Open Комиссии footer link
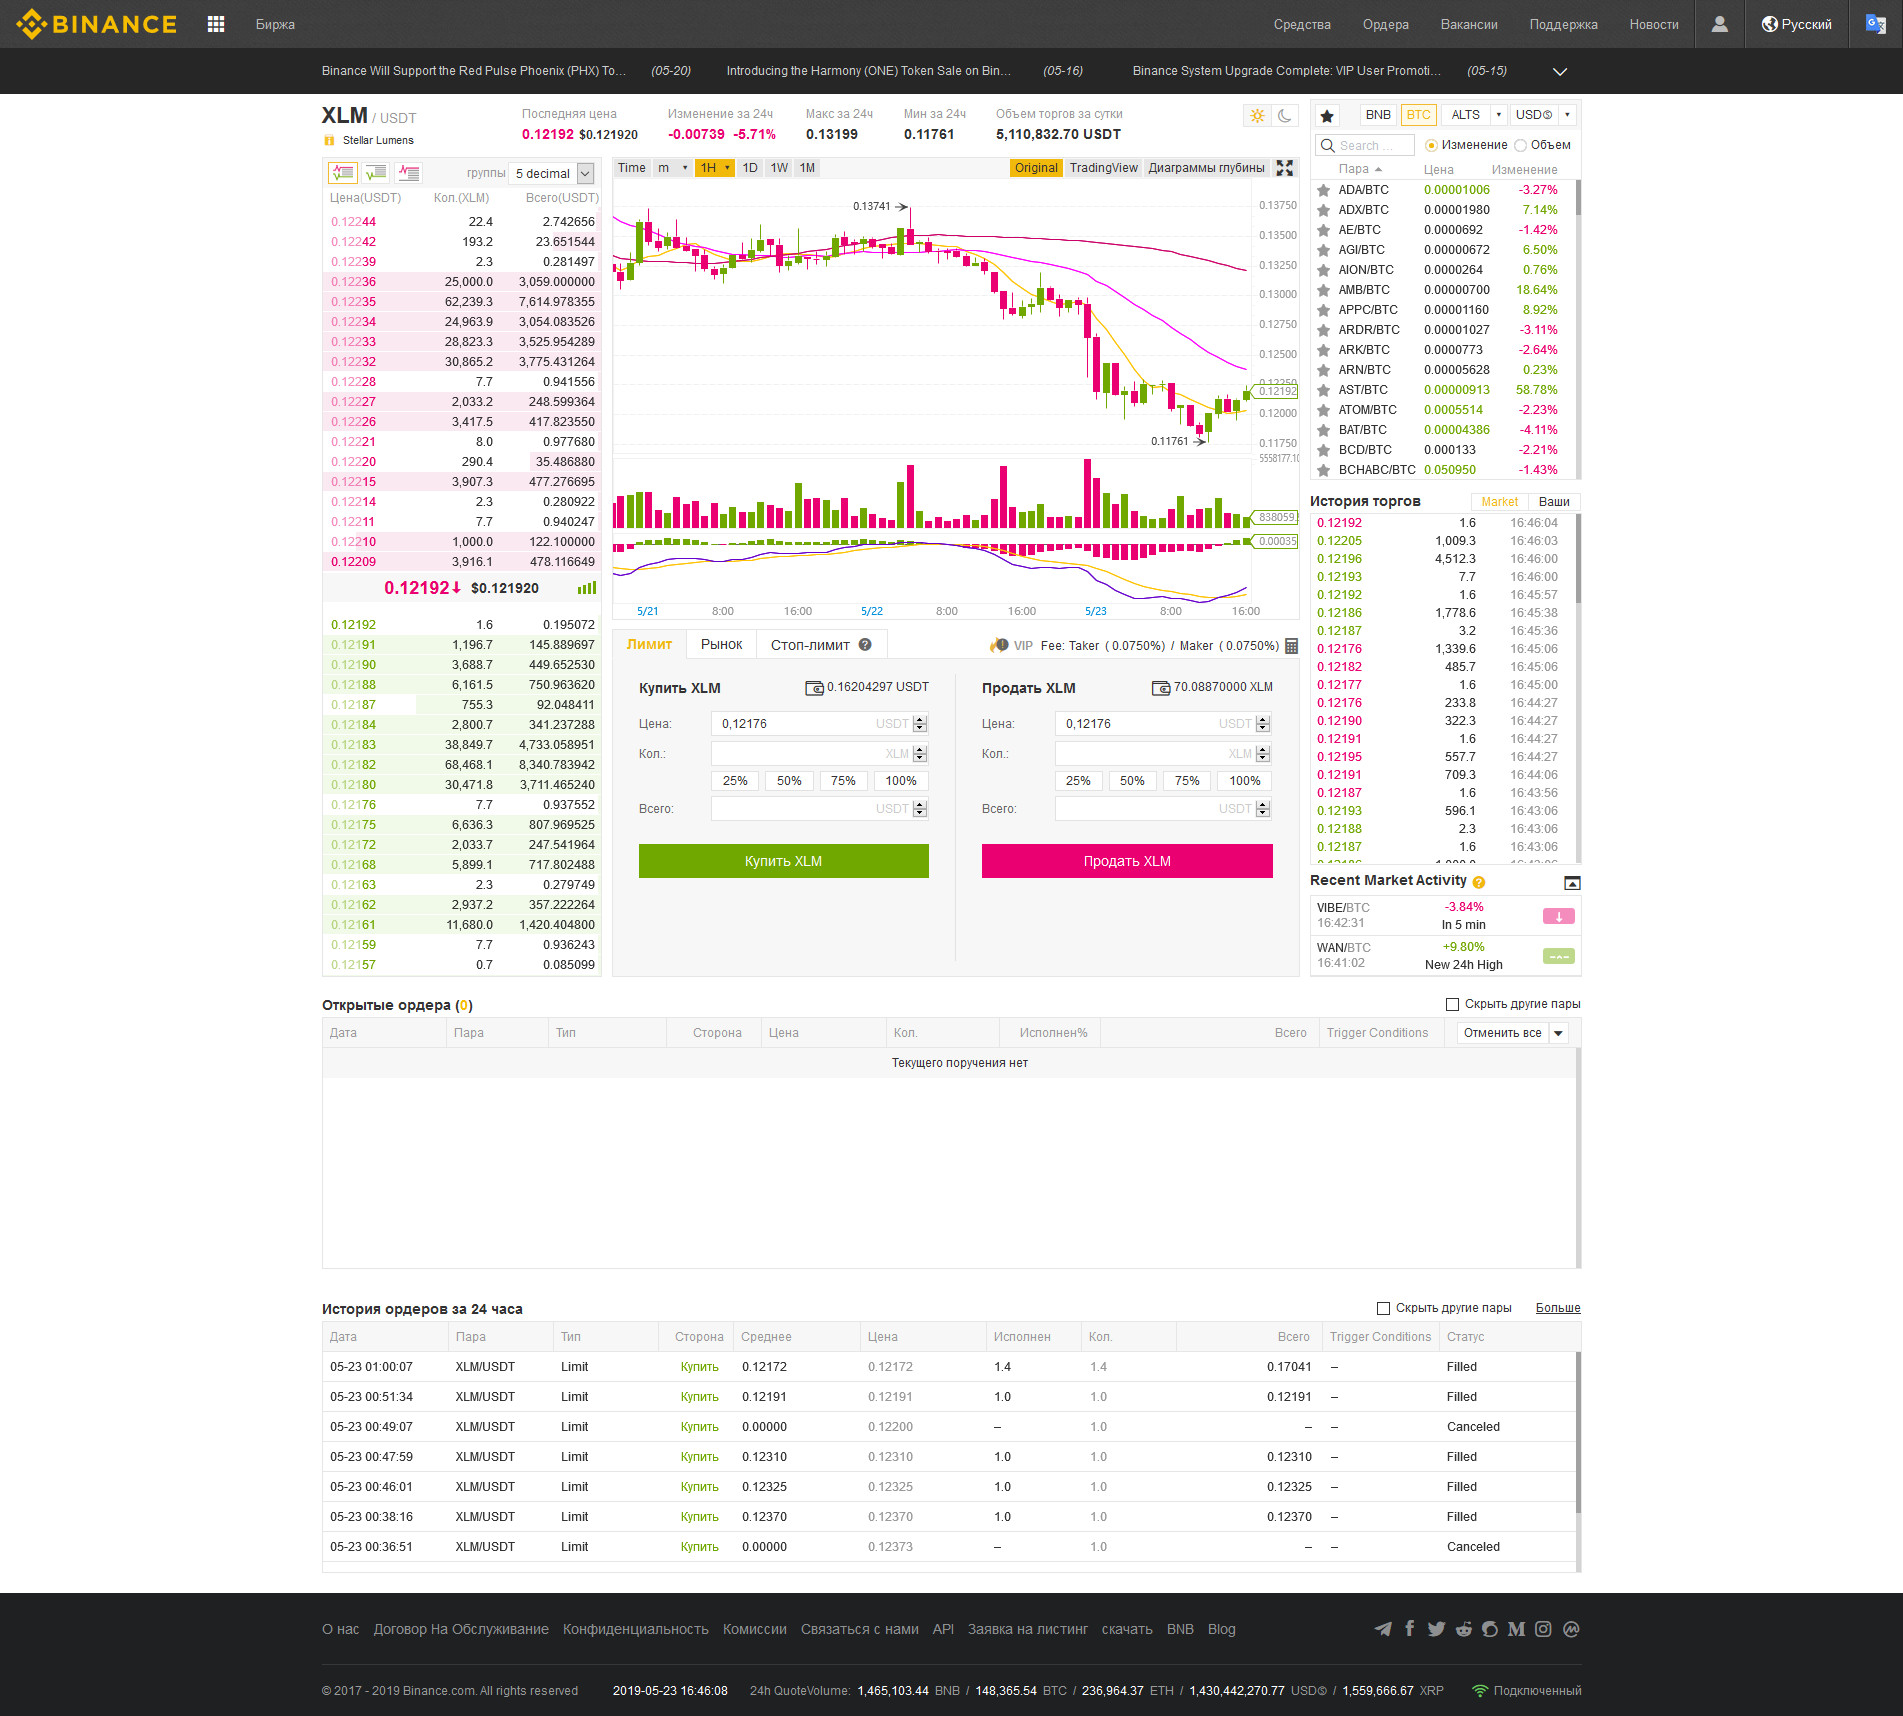Screen dimensions: 1903x1716 tap(755, 1629)
